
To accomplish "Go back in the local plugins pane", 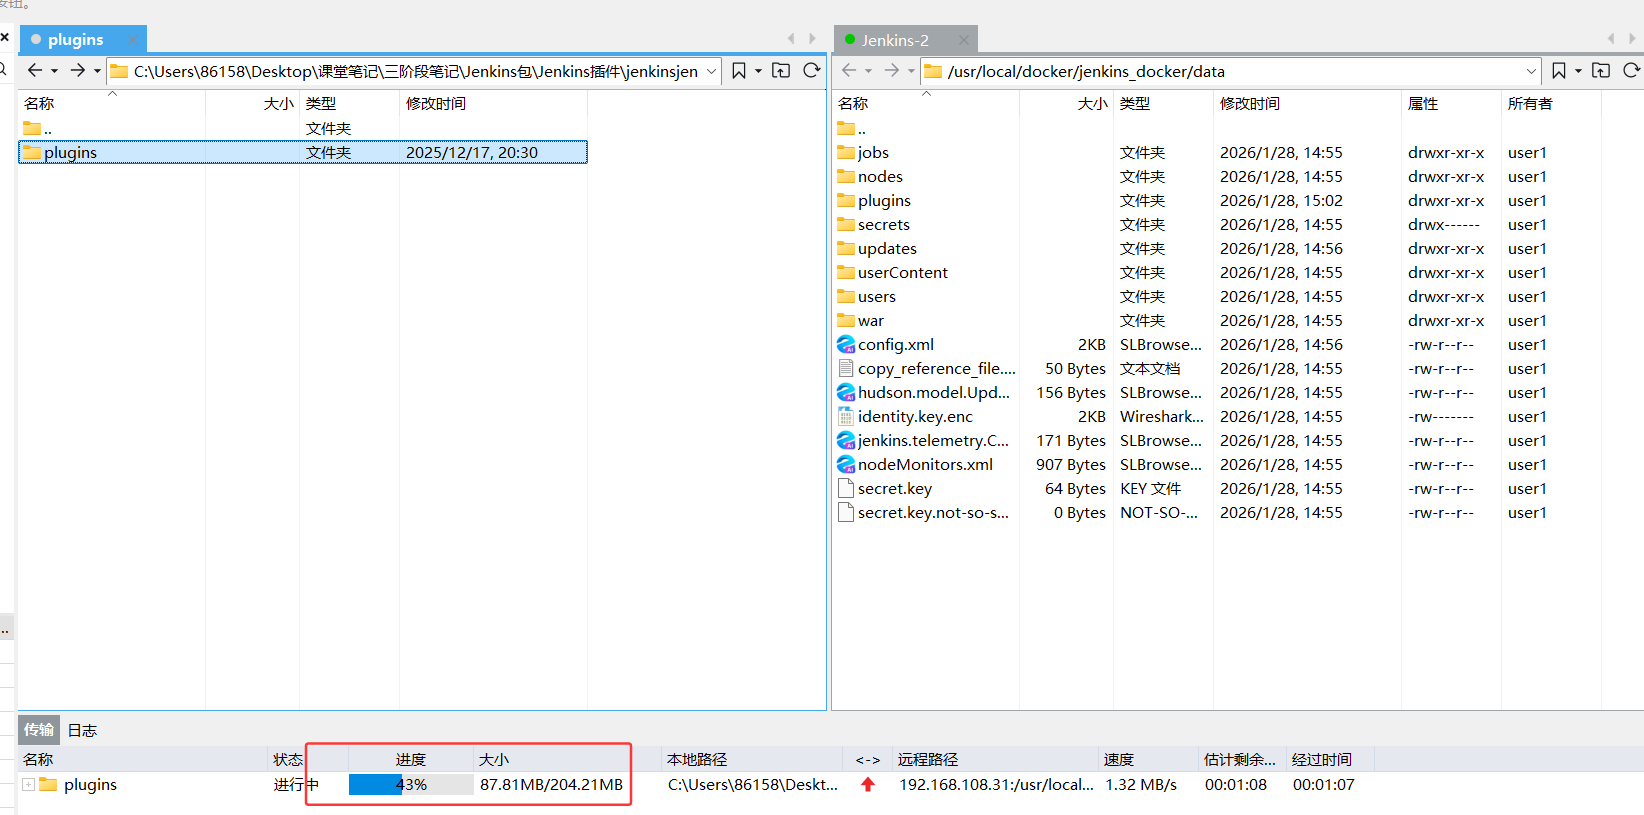I will click(35, 70).
